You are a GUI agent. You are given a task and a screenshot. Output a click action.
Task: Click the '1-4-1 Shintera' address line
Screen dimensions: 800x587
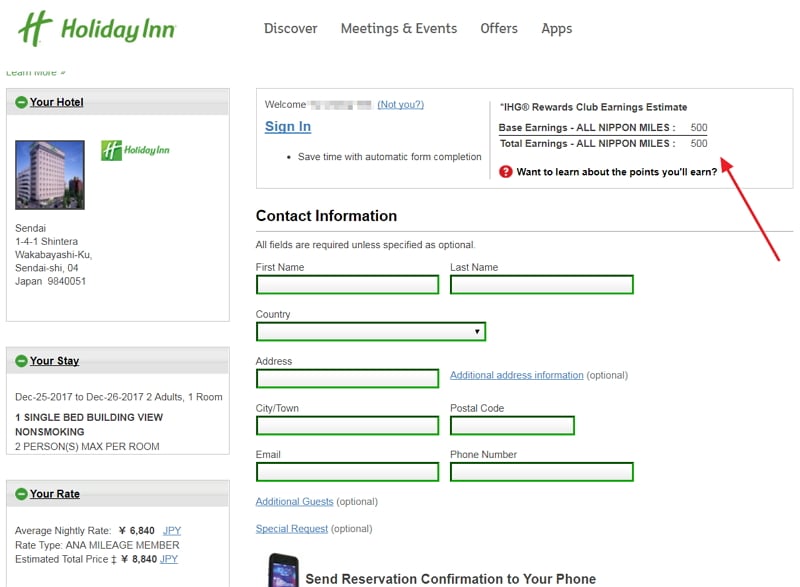point(46,241)
